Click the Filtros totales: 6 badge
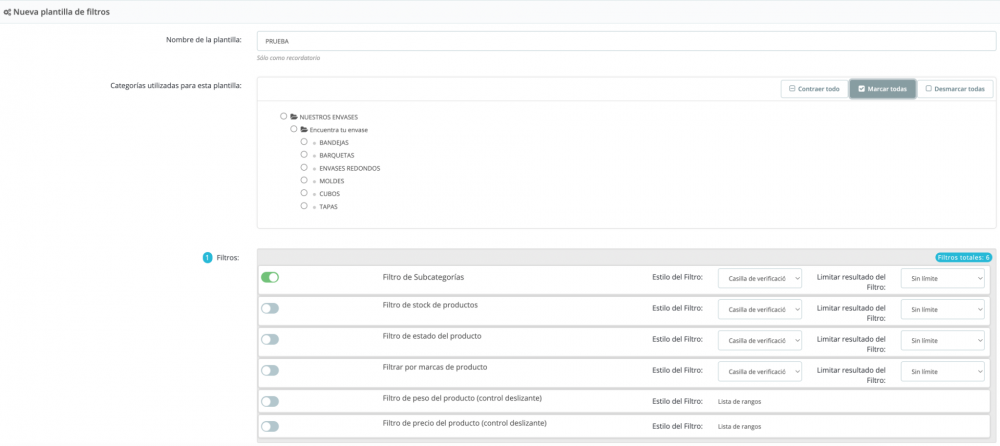This screenshot has height=446, width=1000. [963, 257]
